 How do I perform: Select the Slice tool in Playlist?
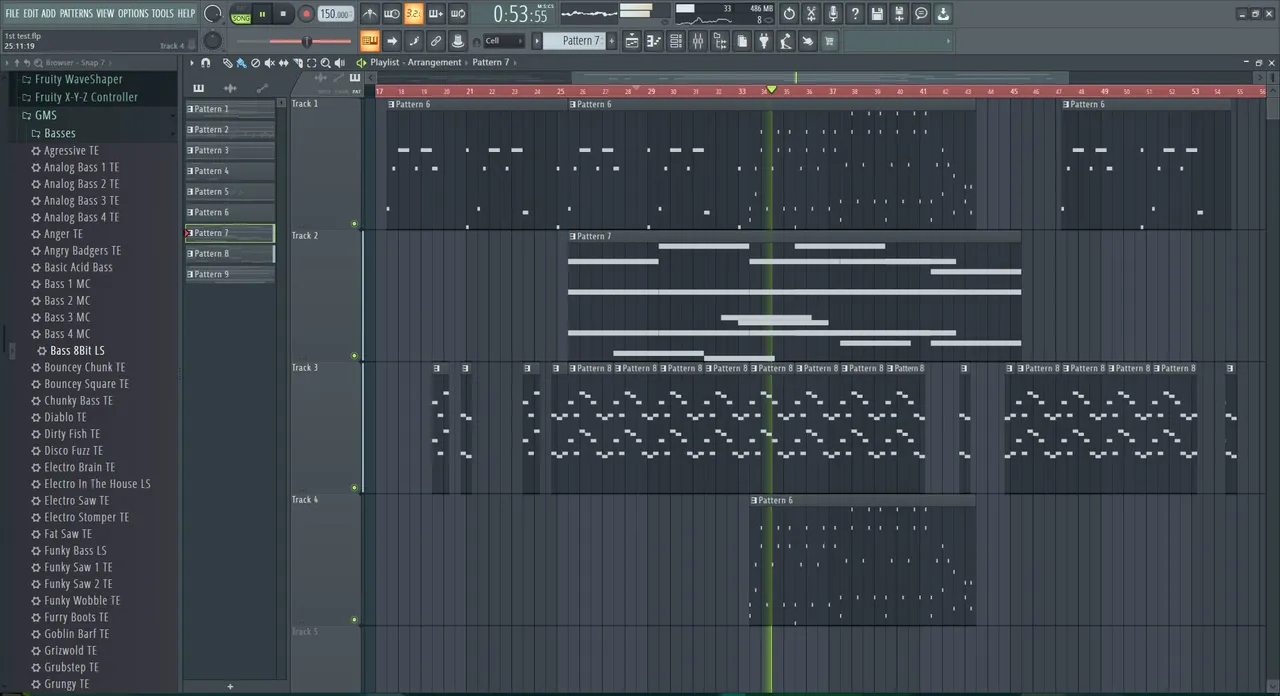point(297,63)
